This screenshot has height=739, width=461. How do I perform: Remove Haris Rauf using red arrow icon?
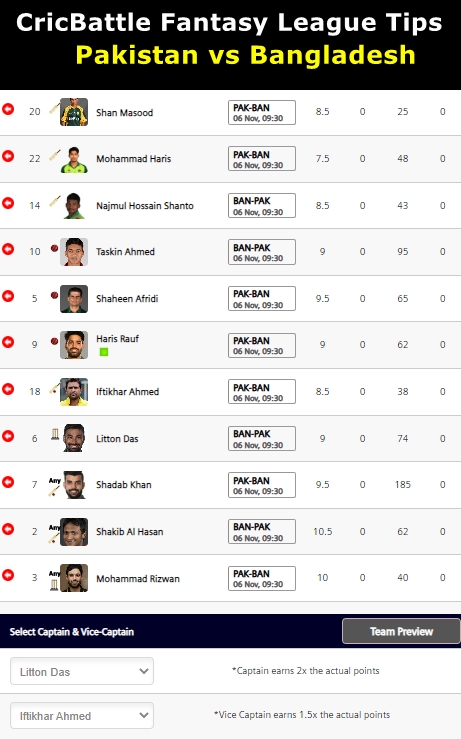[8, 342]
